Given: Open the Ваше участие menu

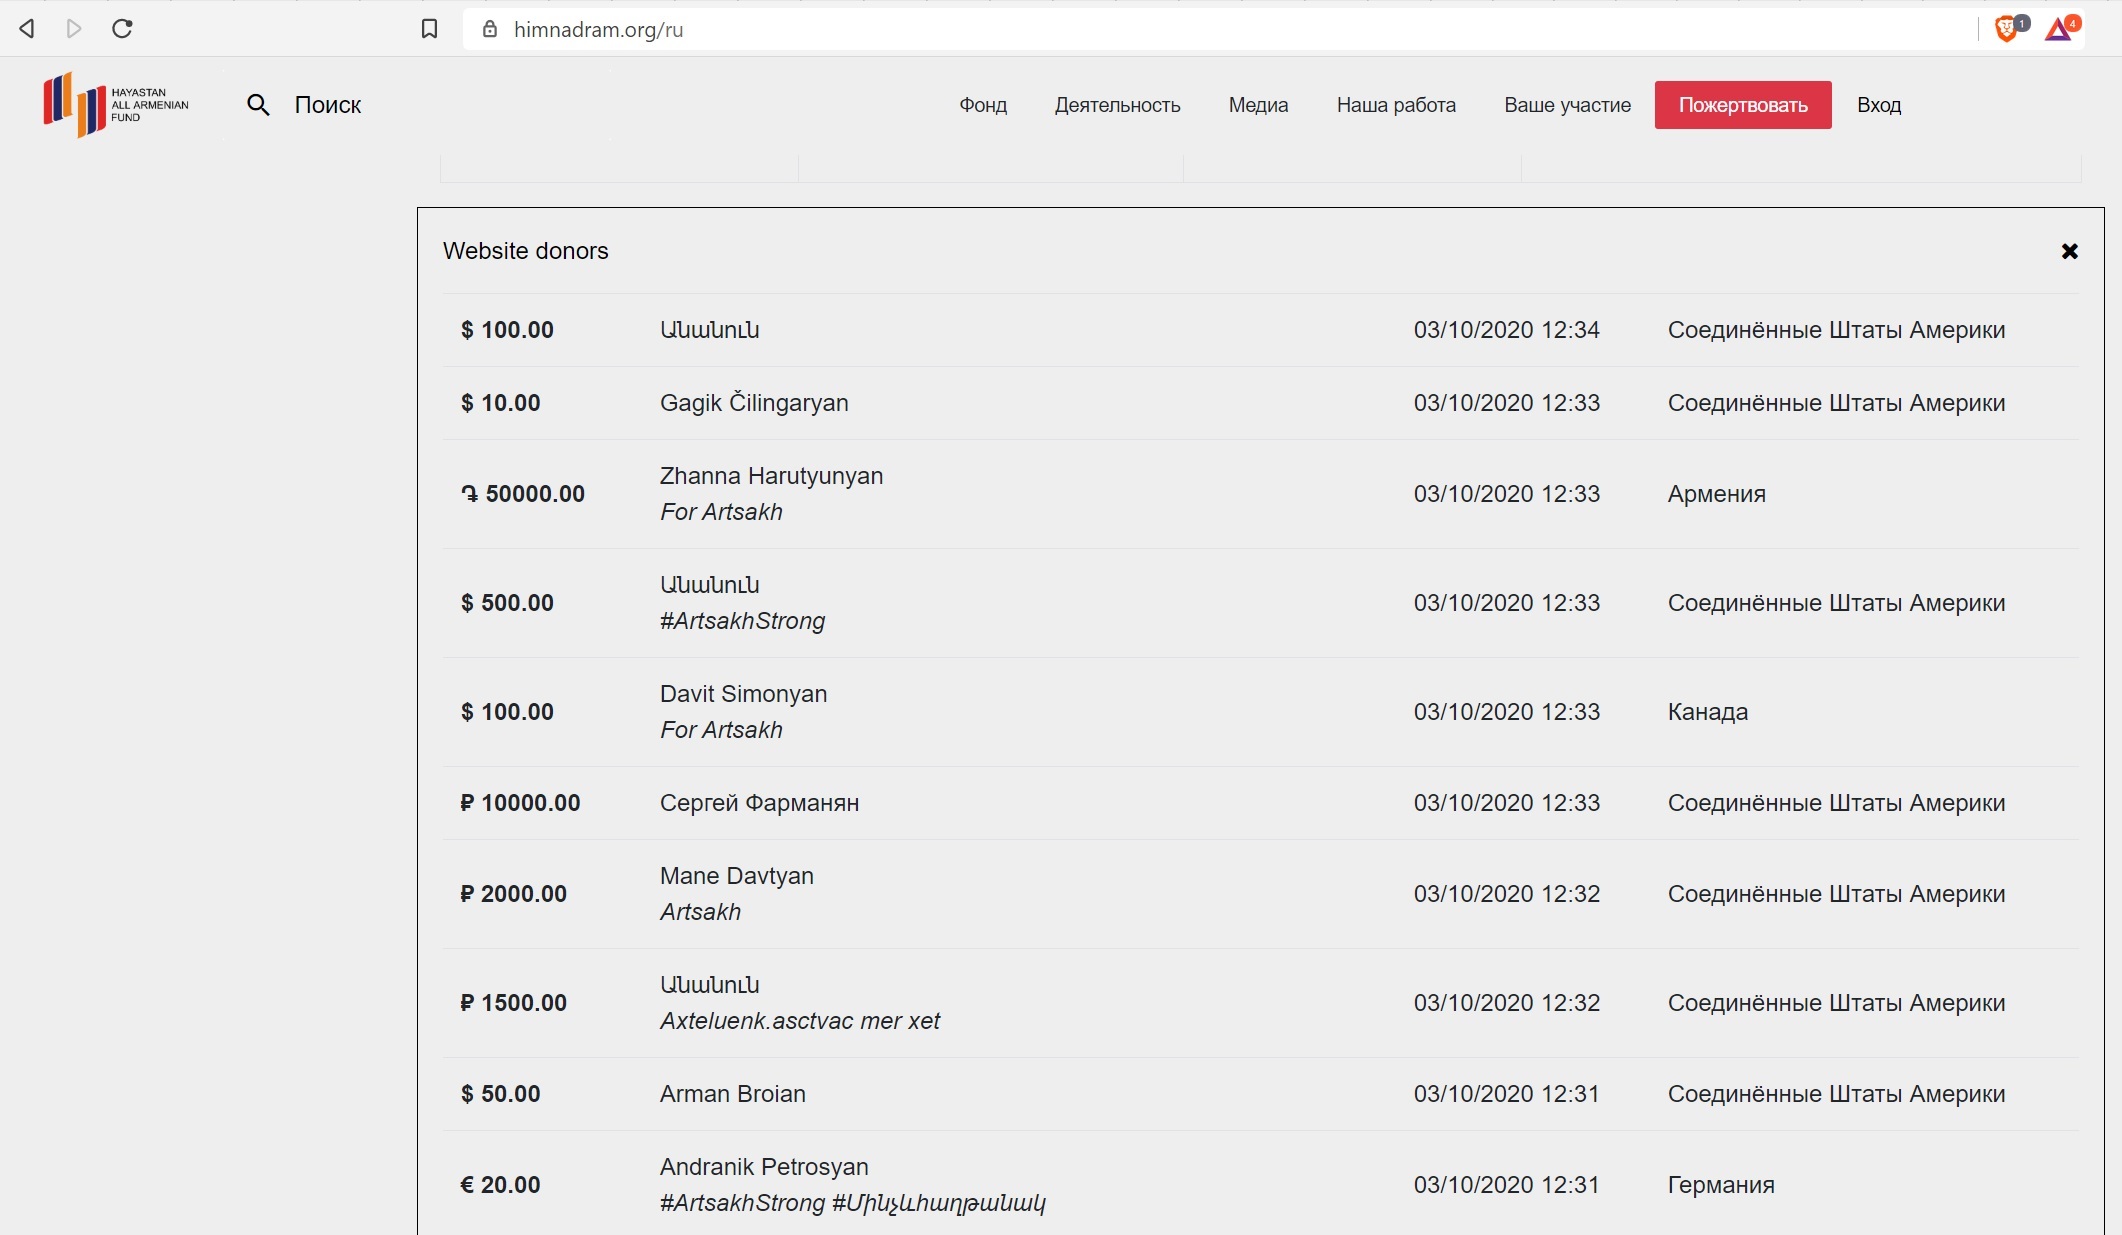Looking at the screenshot, I should coord(1567,105).
